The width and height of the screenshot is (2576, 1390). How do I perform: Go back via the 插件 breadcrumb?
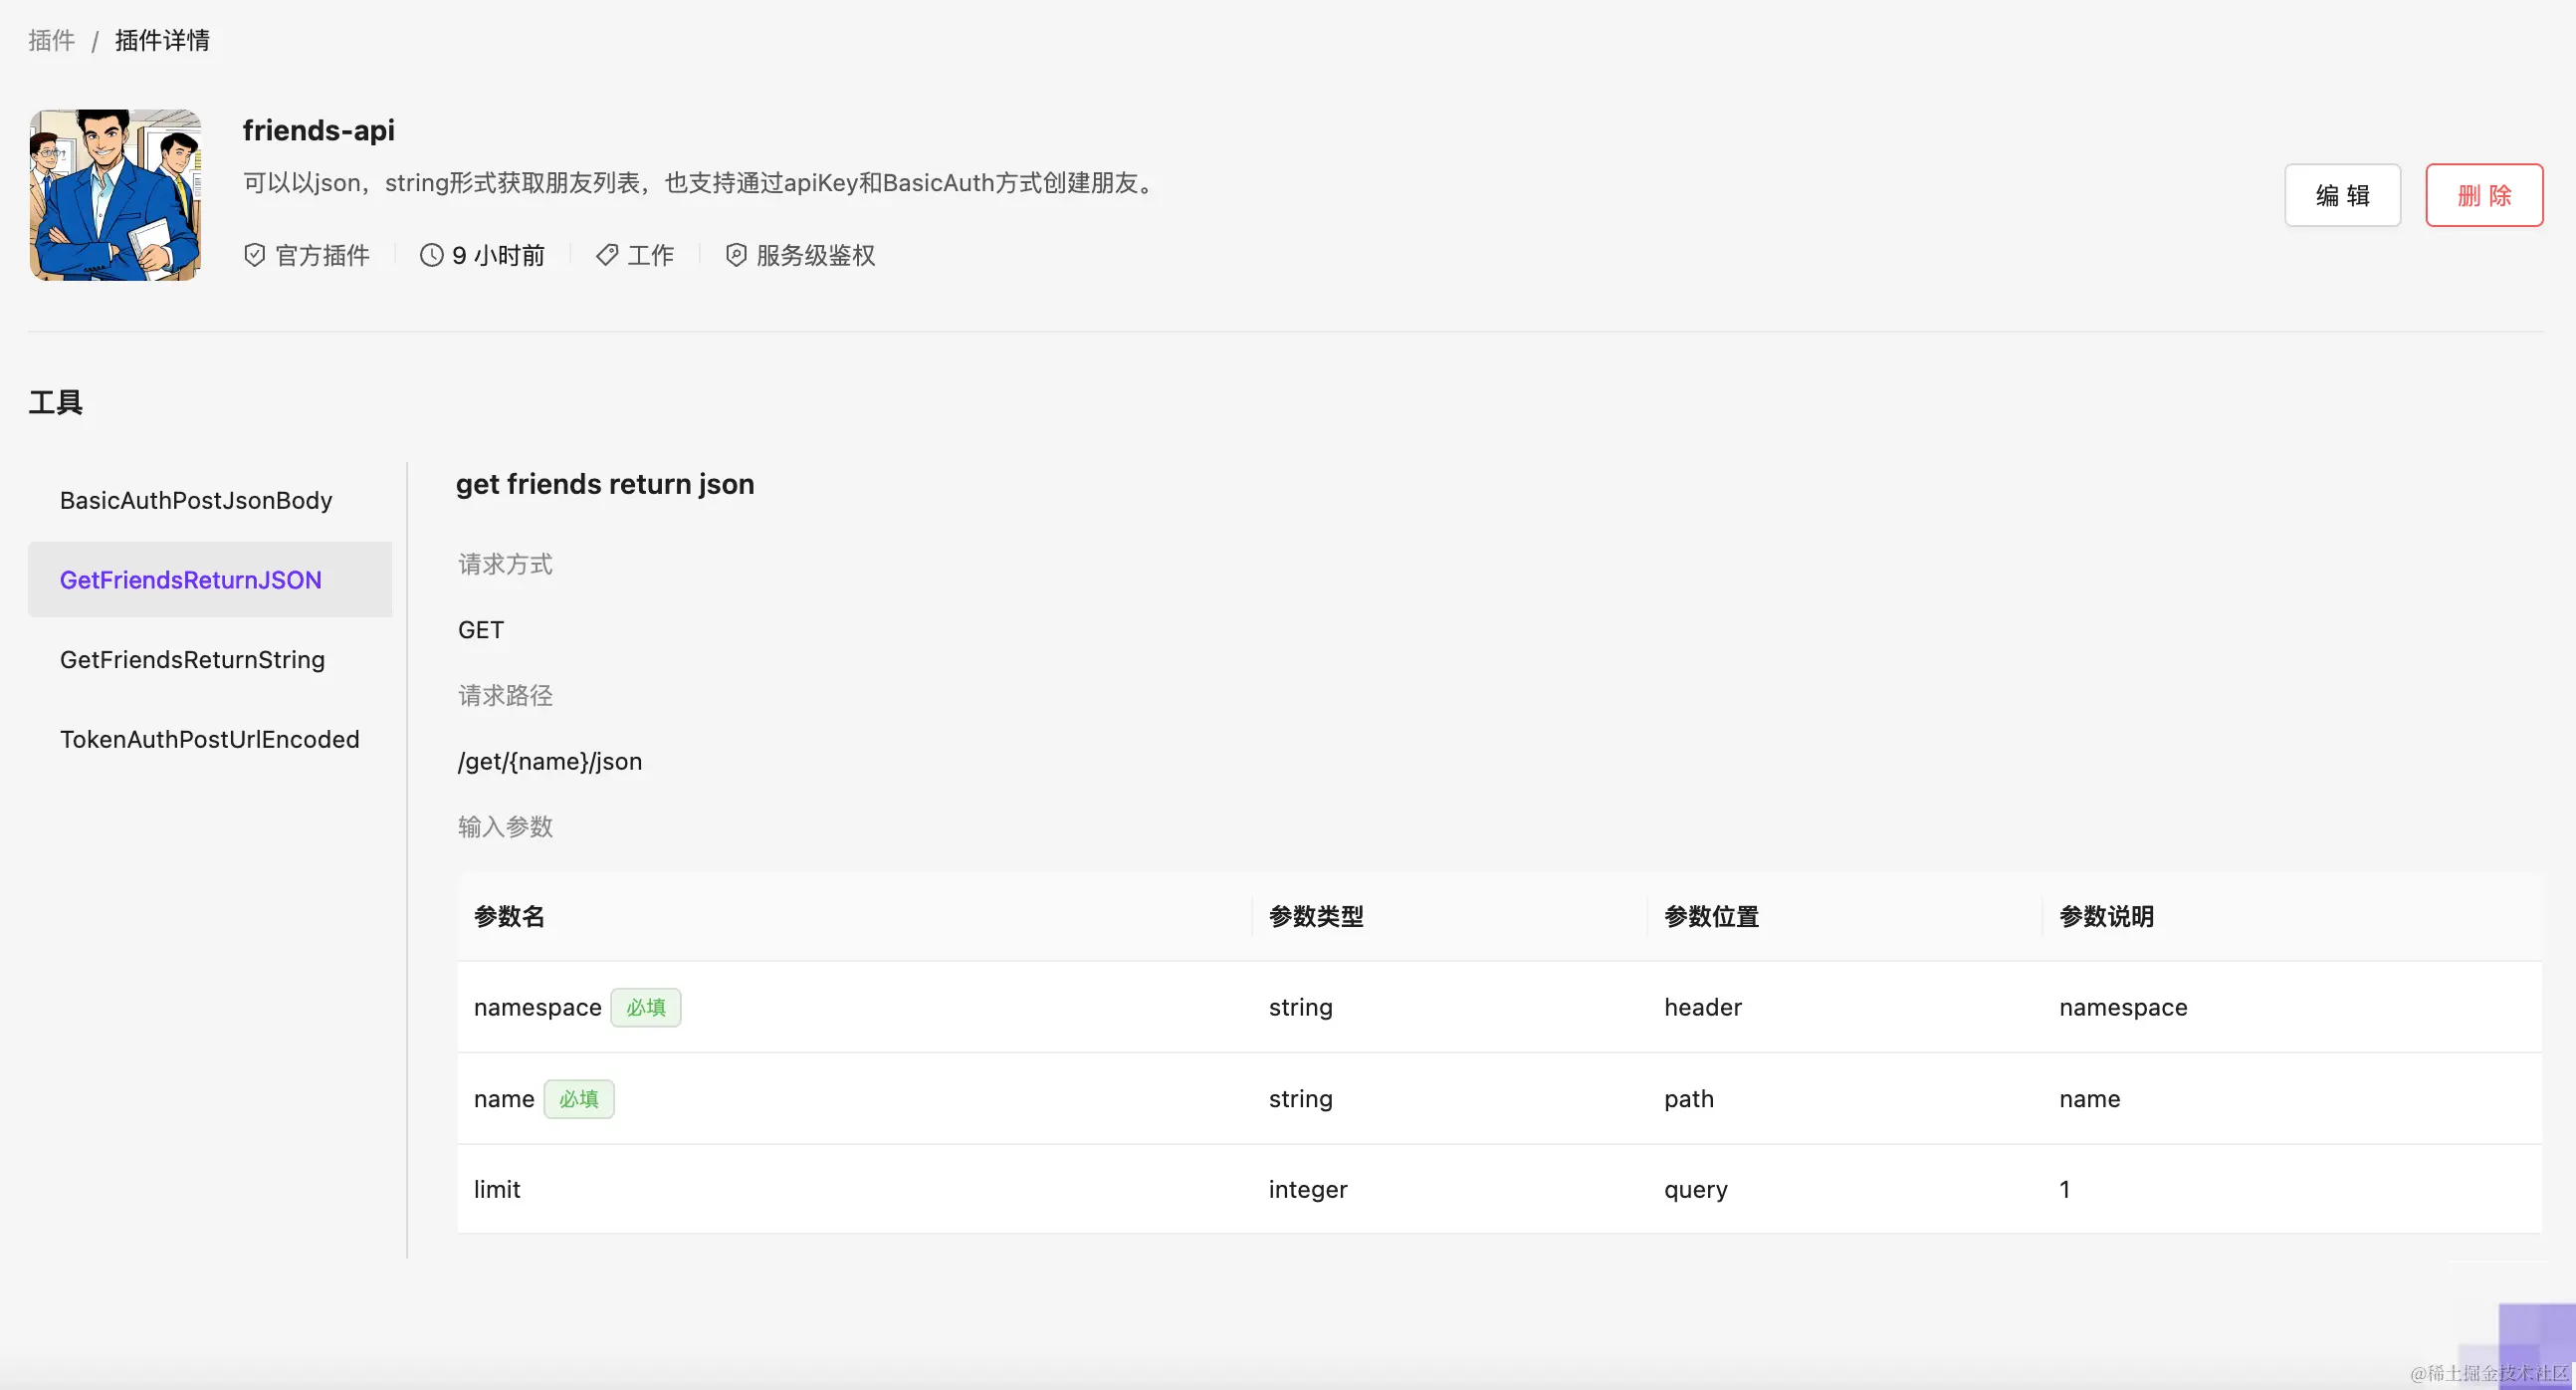click(x=51, y=40)
